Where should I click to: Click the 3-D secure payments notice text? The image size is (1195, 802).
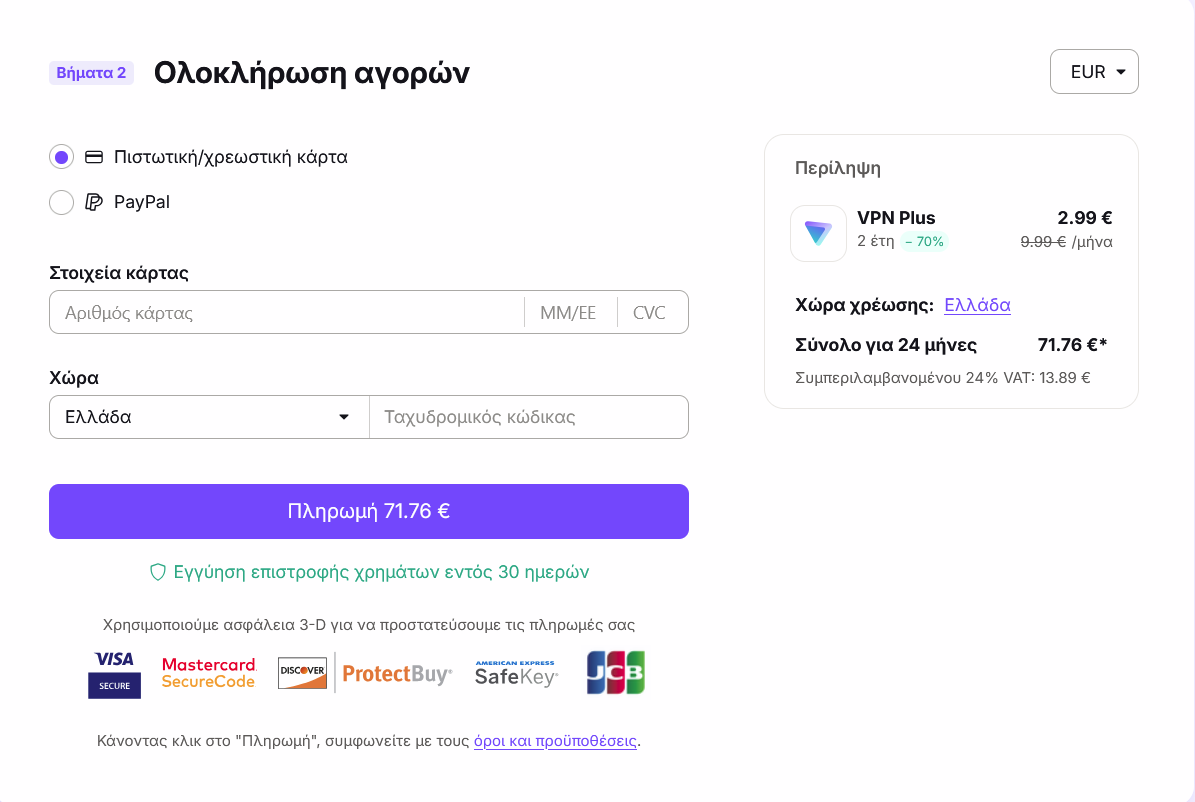pos(369,625)
